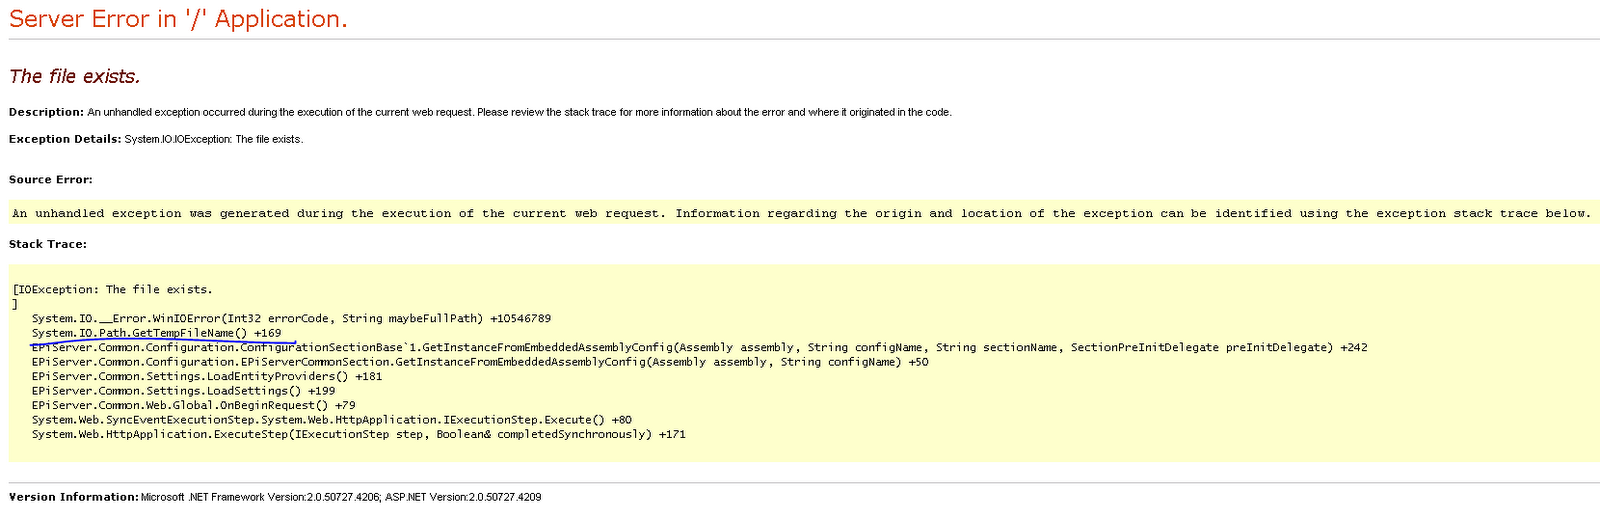The width and height of the screenshot is (1600, 519).
Task: Click the description sentence about unhandled exception
Action: (520, 112)
